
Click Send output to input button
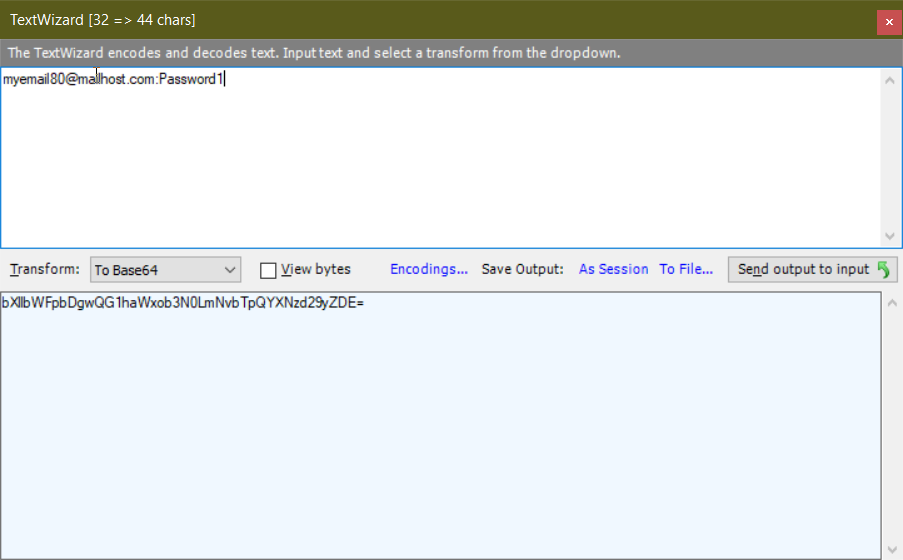click(x=813, y=269)
